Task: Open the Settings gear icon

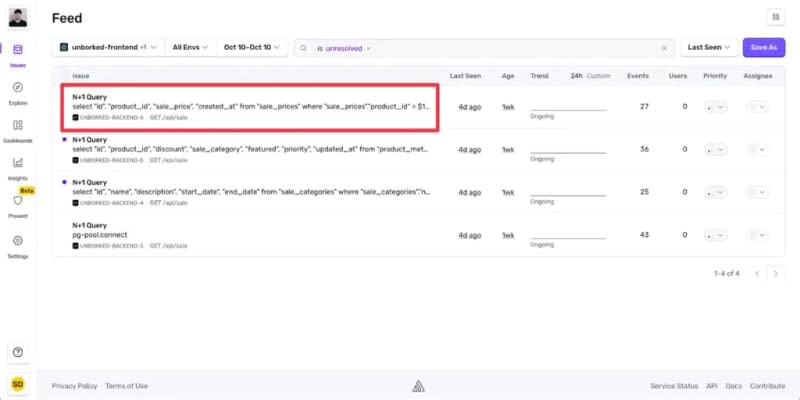Action: point(18,241)
